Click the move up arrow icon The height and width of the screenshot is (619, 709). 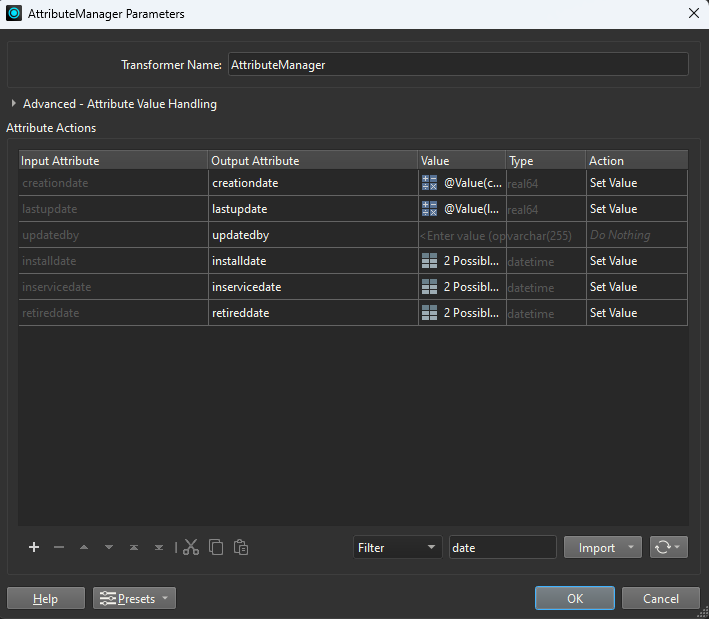(84, 547)
